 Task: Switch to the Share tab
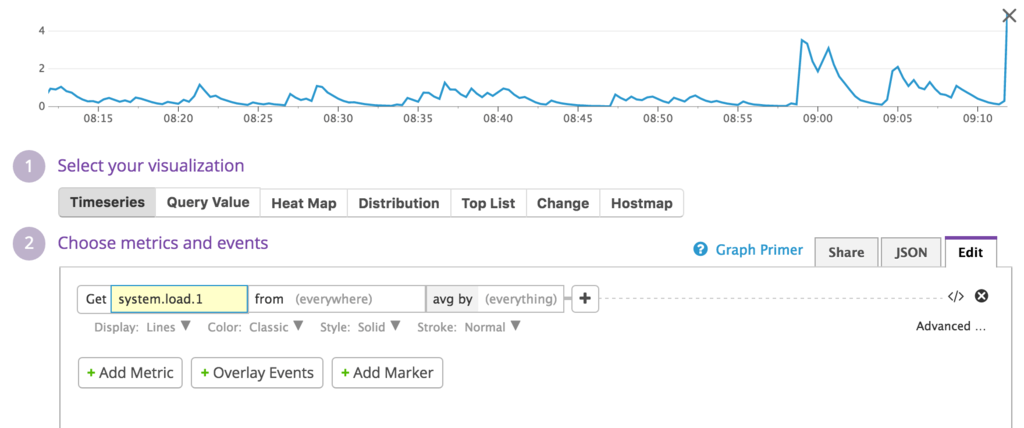click(846, 253)
